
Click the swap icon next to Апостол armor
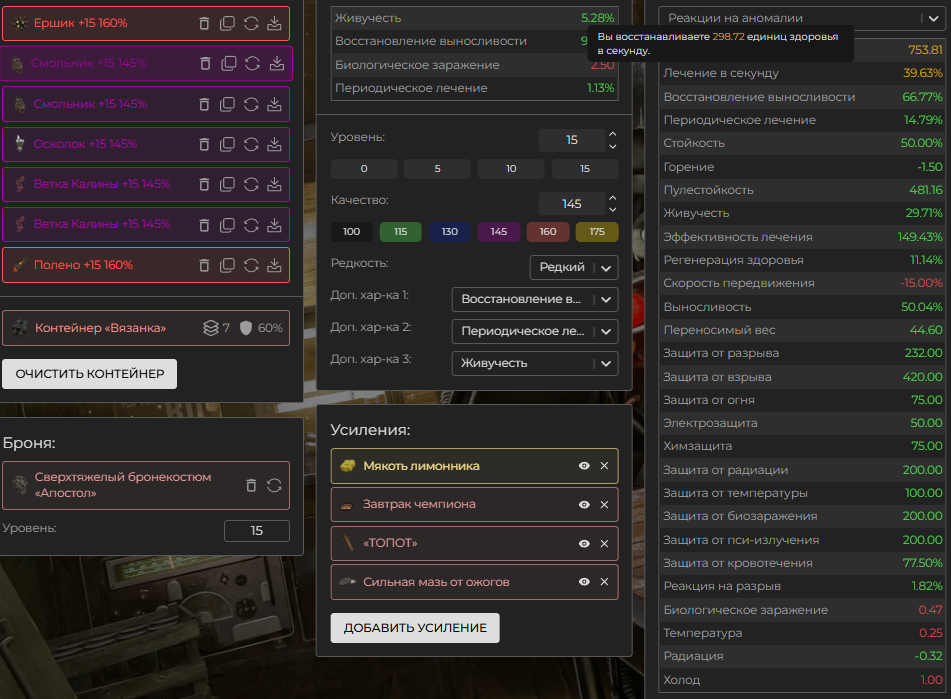click(x=274, y=485)
